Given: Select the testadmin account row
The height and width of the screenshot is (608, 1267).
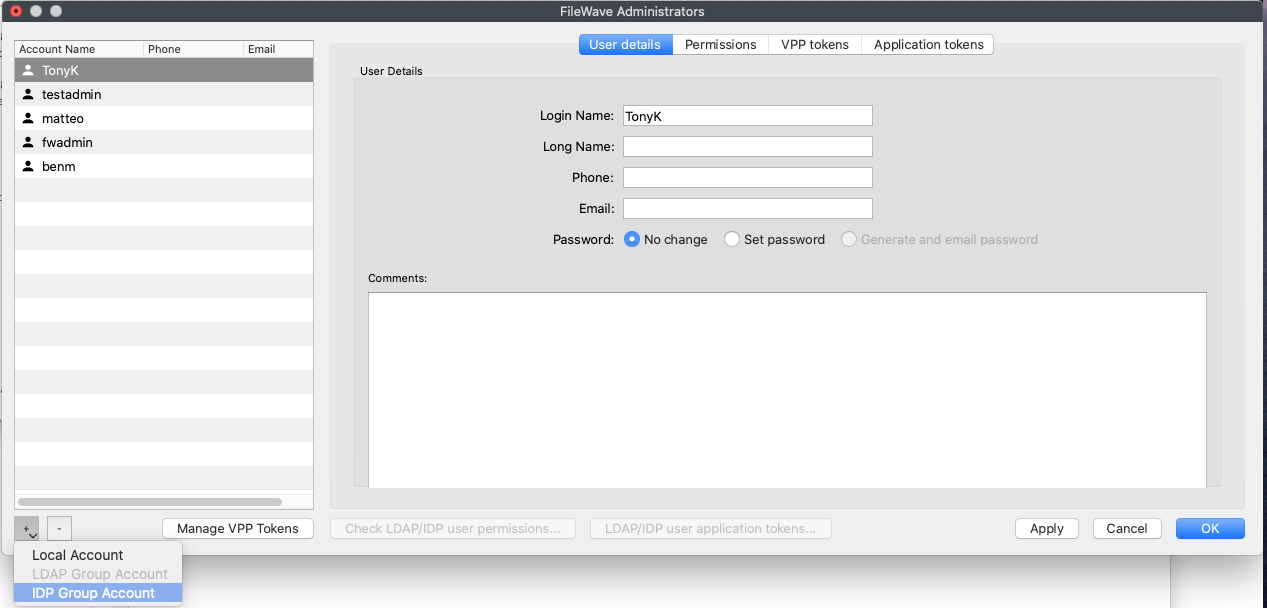Looking at the screenshot, I should (164, 95).
